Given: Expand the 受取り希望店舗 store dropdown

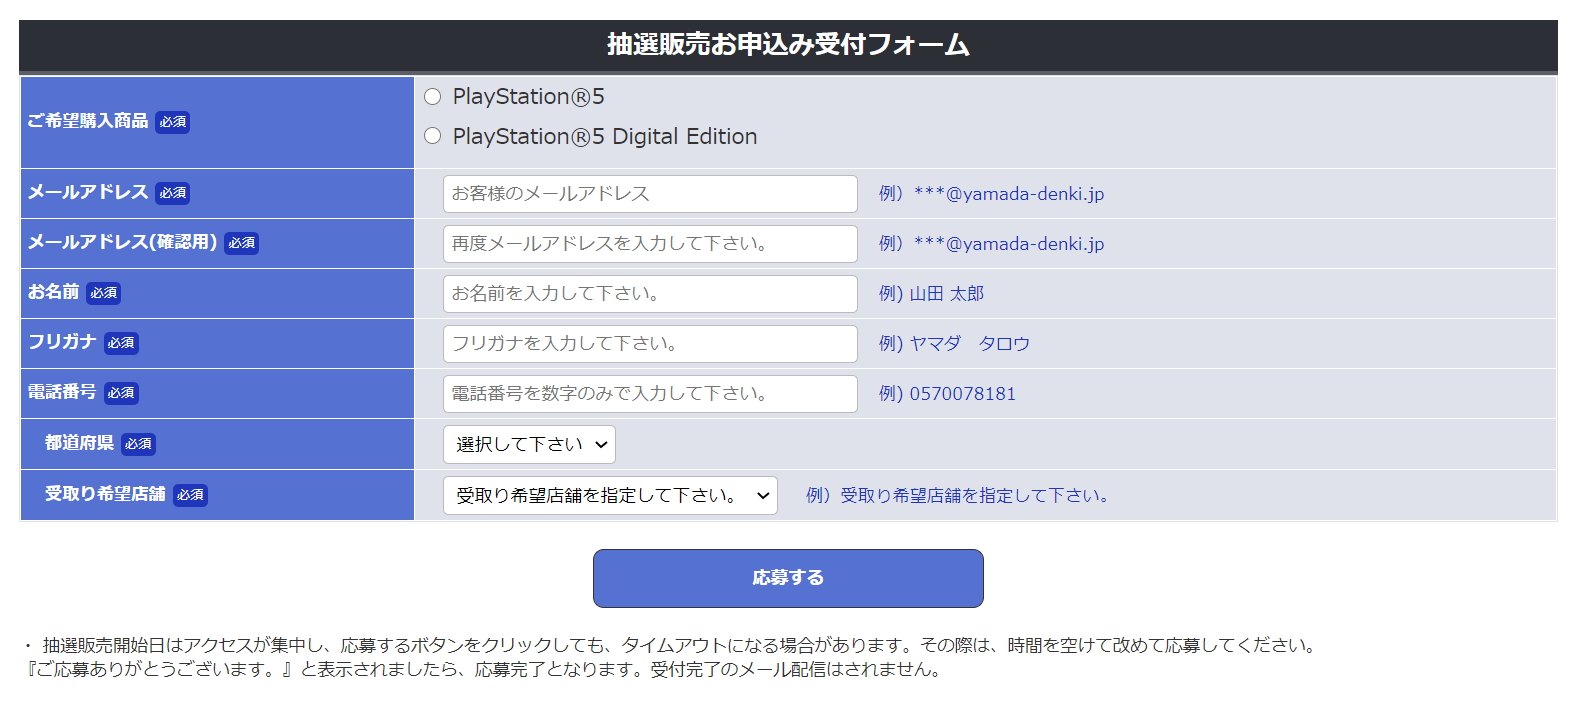Looking at the screenshot, I should coord(610,495).
